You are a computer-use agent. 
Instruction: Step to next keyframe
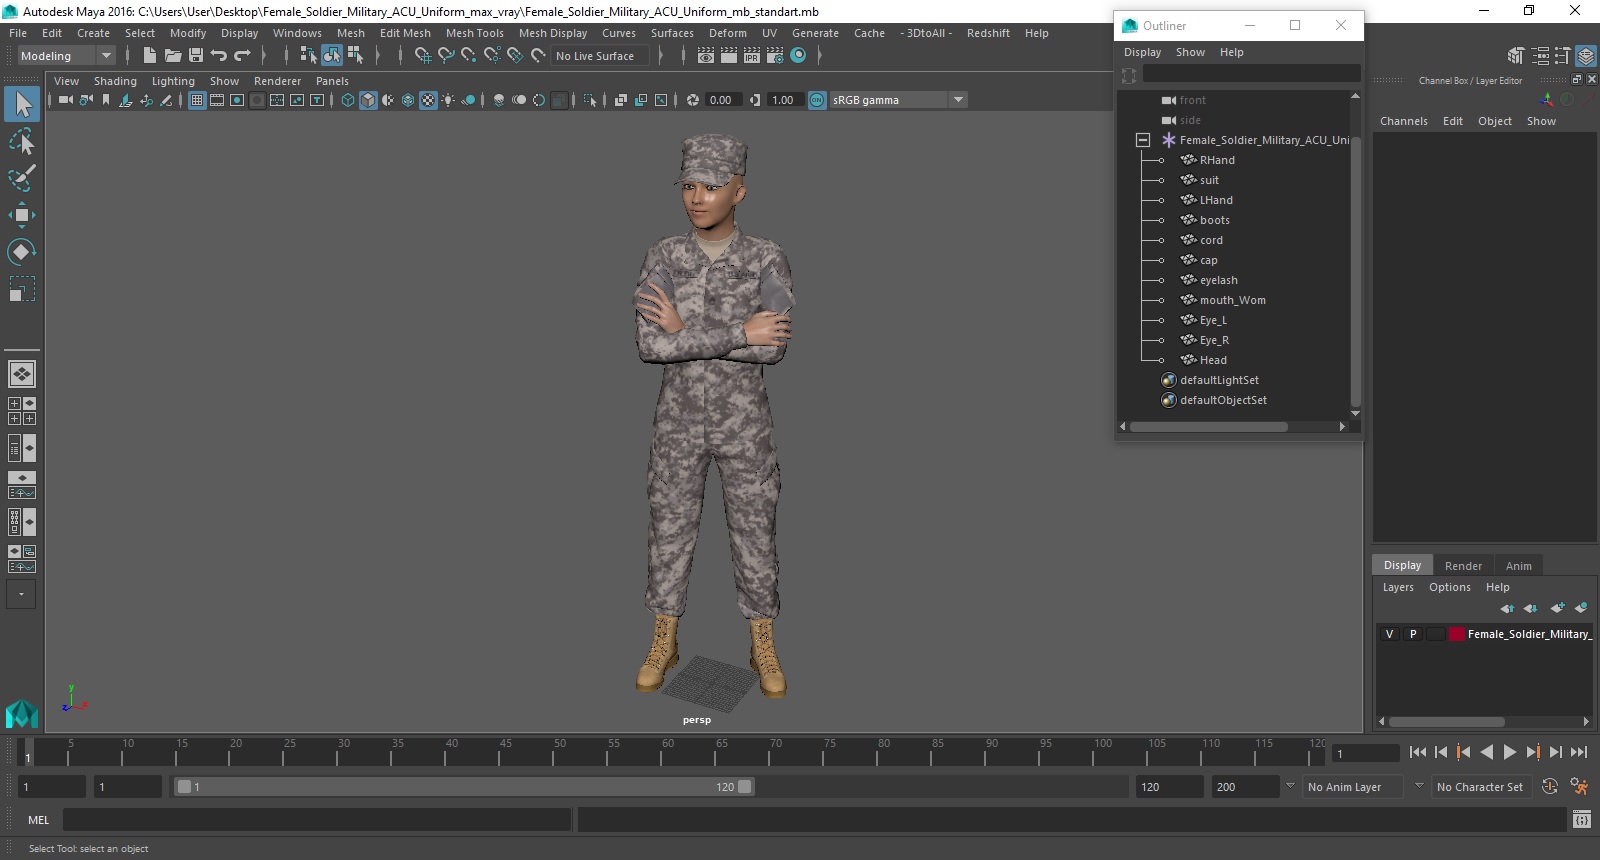click(1533, 752)
